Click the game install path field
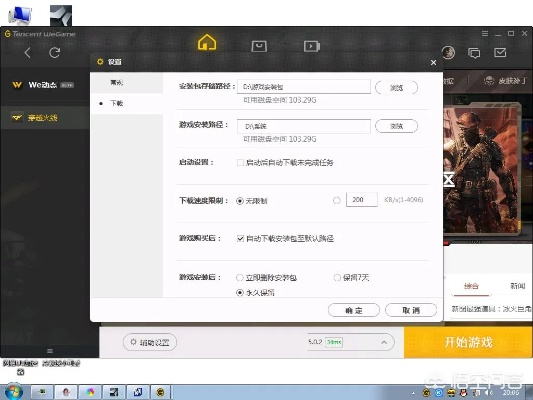 (304, 126)
